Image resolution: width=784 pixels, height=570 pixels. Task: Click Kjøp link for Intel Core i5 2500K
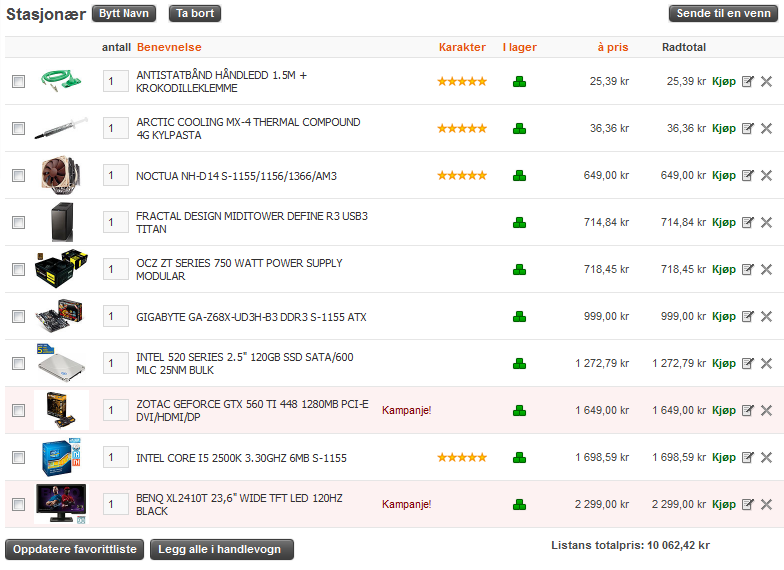pyautogui.click(x=724, y=458)
